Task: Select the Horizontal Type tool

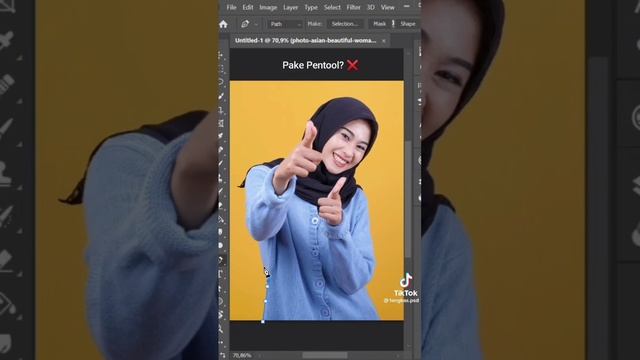Action: (221, 273)
